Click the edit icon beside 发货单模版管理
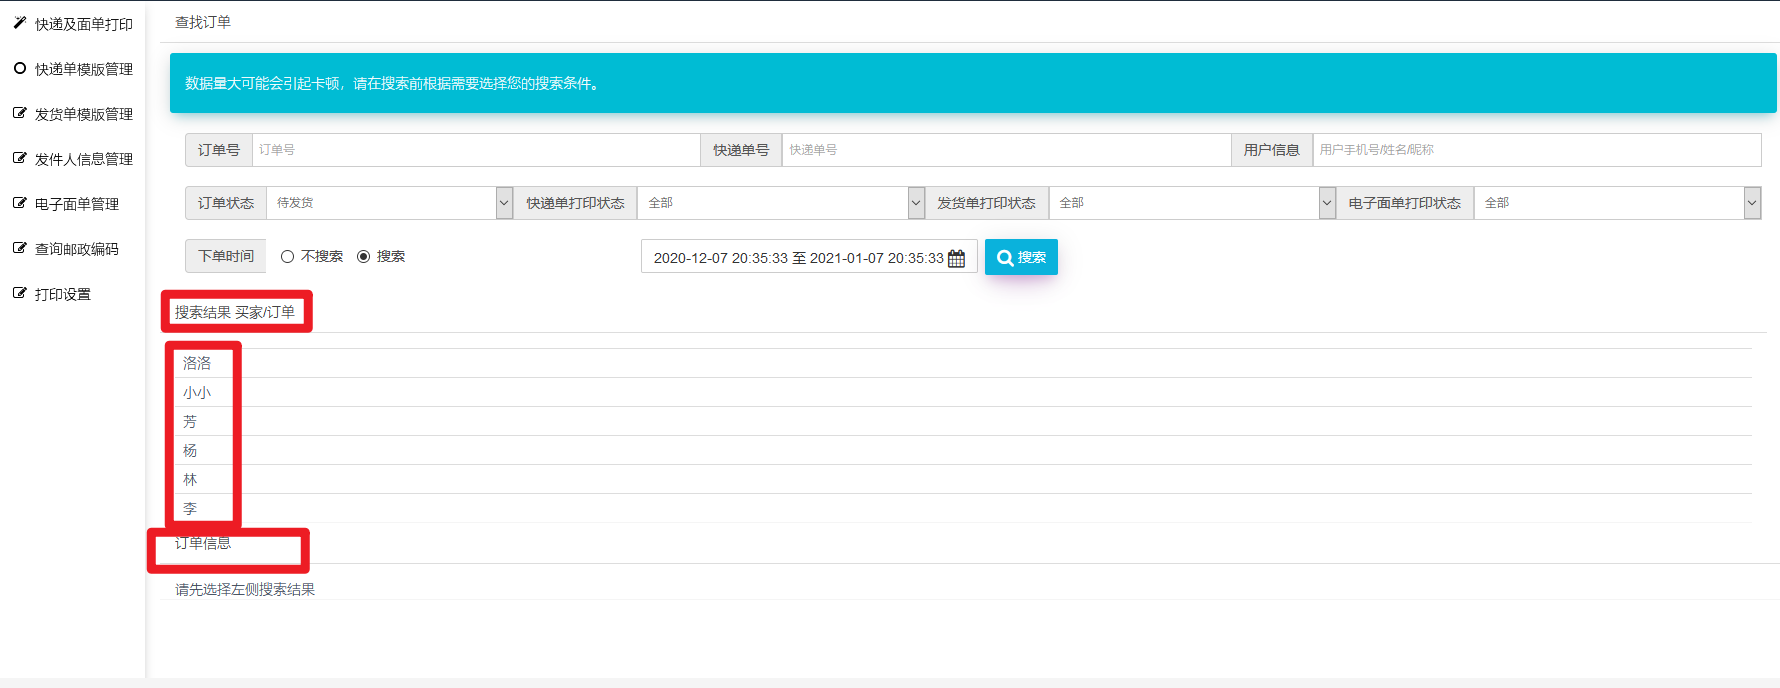 point(19,113)
